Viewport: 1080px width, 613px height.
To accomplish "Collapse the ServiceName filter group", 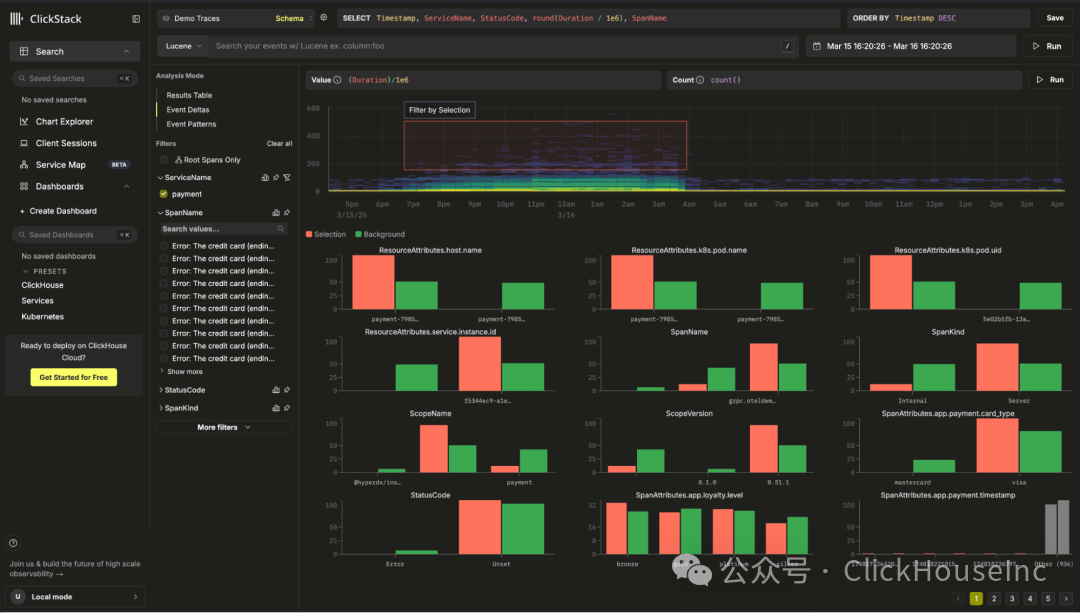I will 160,178.
